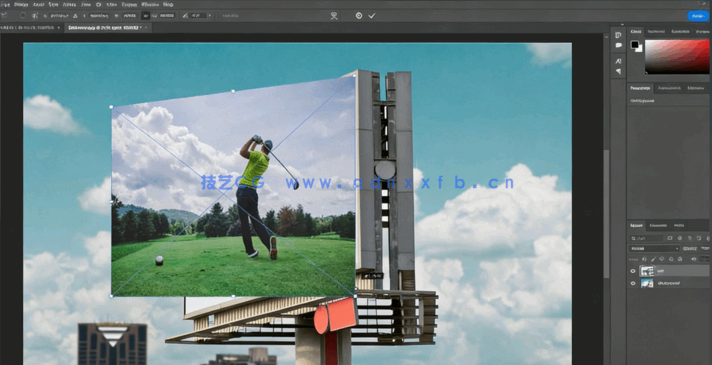The image size is (712, 365).
Task: Open the interpolation dropdown arrow
Action: coord(209,15)
